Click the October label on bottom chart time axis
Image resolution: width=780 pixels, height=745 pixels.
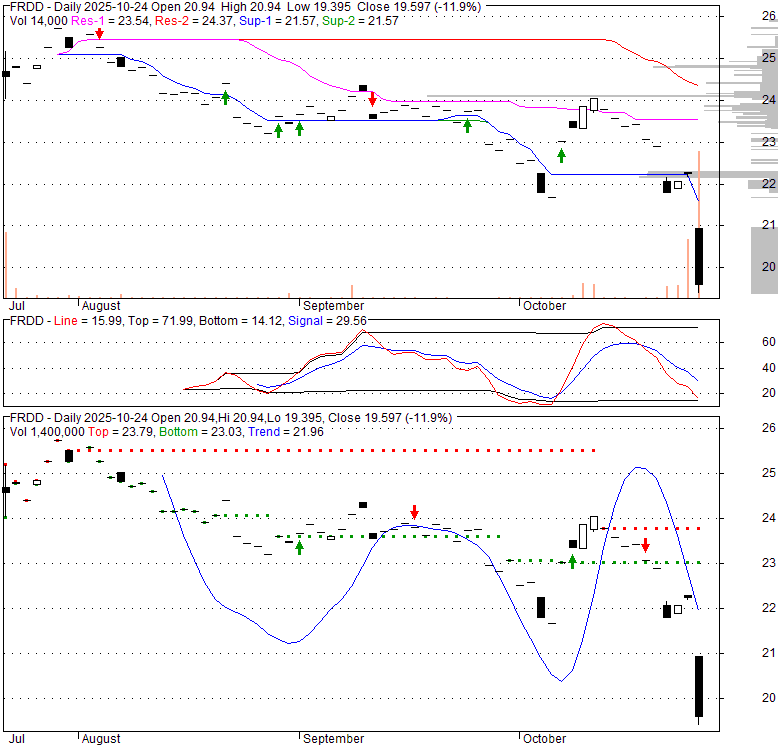(x=543, y=739)
